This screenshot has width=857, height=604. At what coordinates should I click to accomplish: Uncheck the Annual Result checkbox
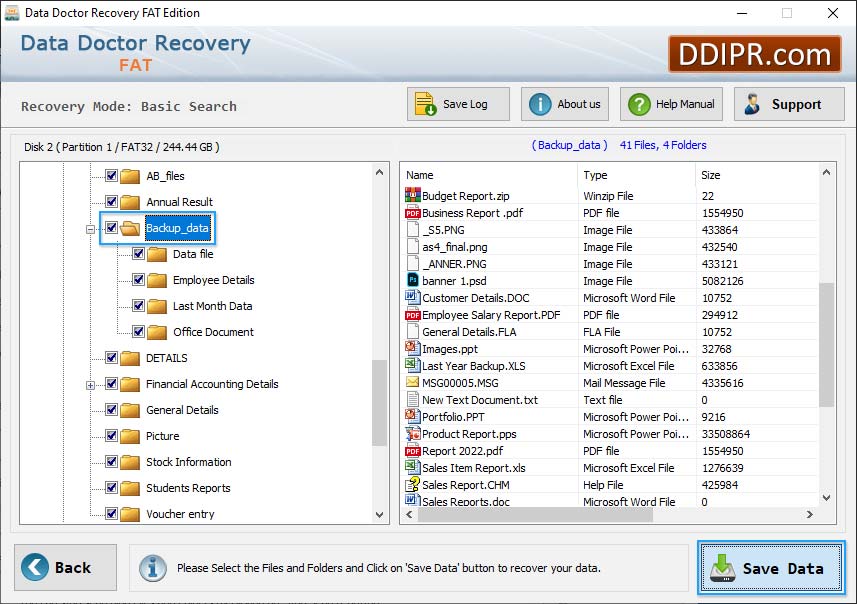111,201
